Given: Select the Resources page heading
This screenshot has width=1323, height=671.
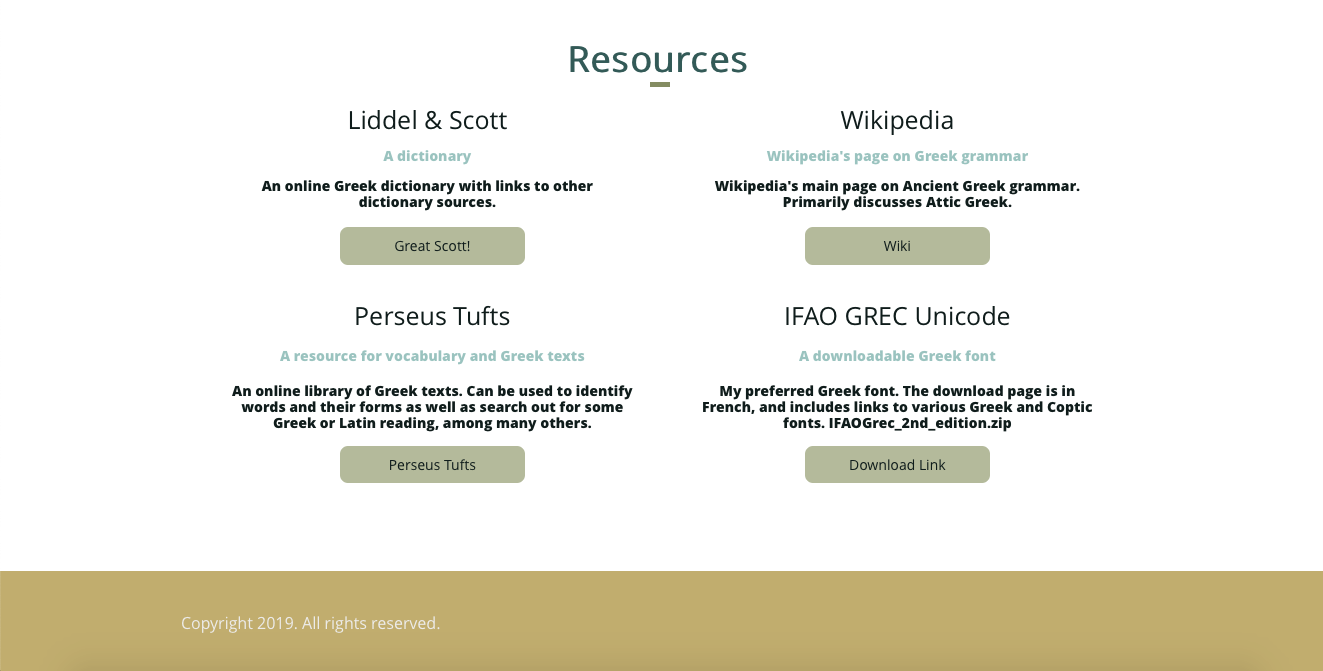Looking at the screenshot, I should (658, 60).
